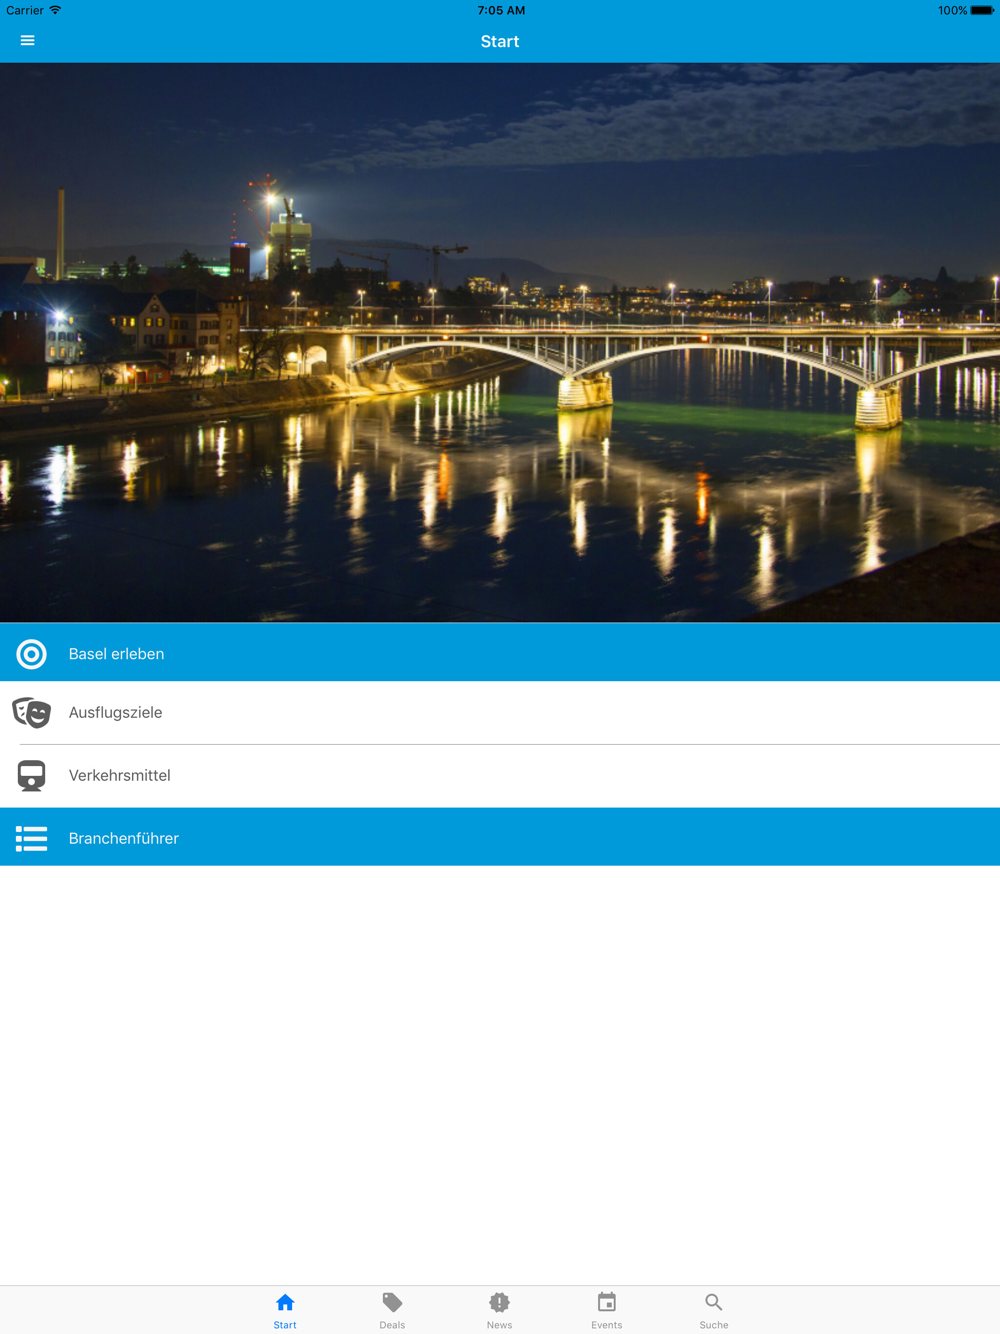1000x1334 pixels.
Task: Open the Suche search tab
Action: (714, 1310)
